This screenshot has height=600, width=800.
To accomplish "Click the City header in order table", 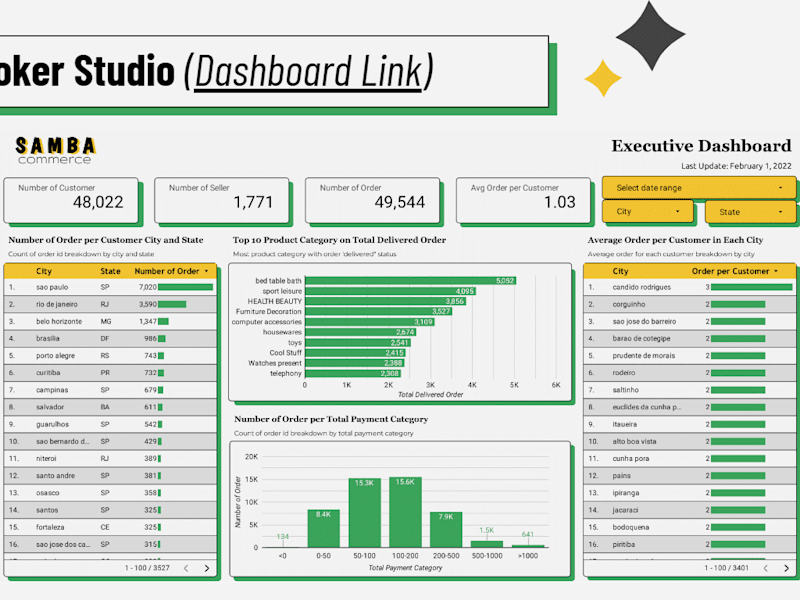I will (x=43, y=271).
